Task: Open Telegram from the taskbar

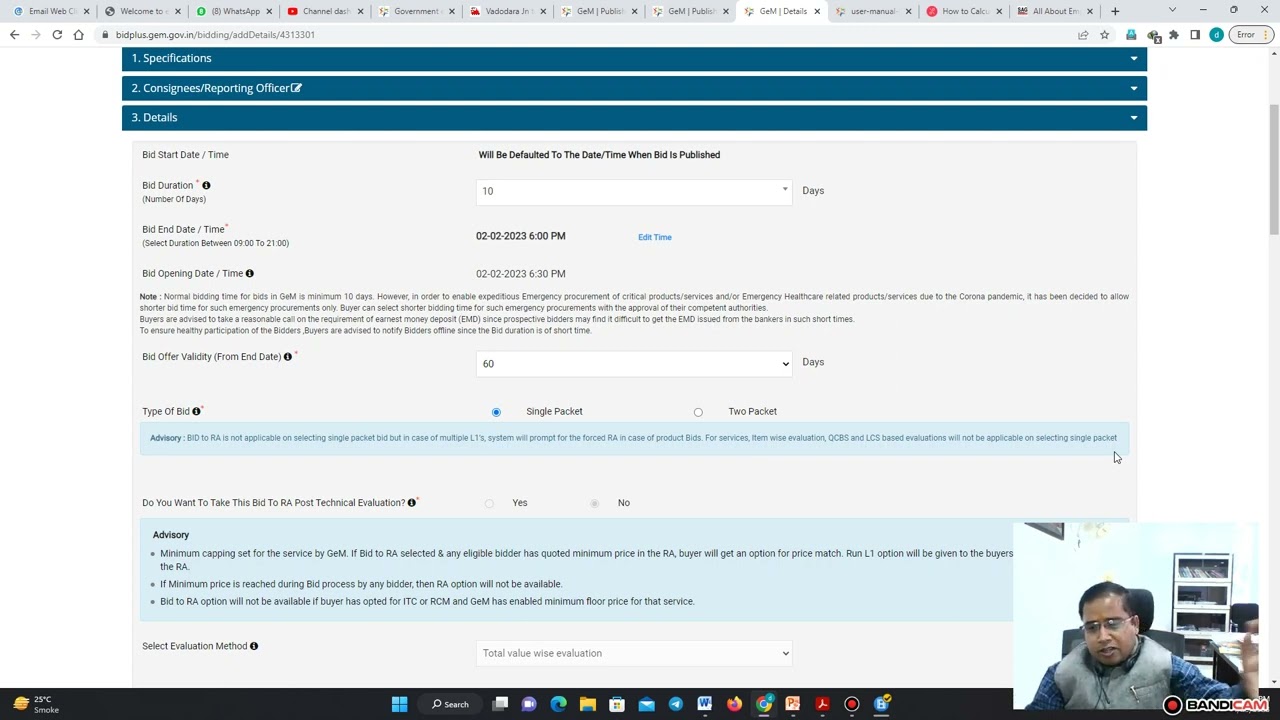Action: click(x=676, y=704)
